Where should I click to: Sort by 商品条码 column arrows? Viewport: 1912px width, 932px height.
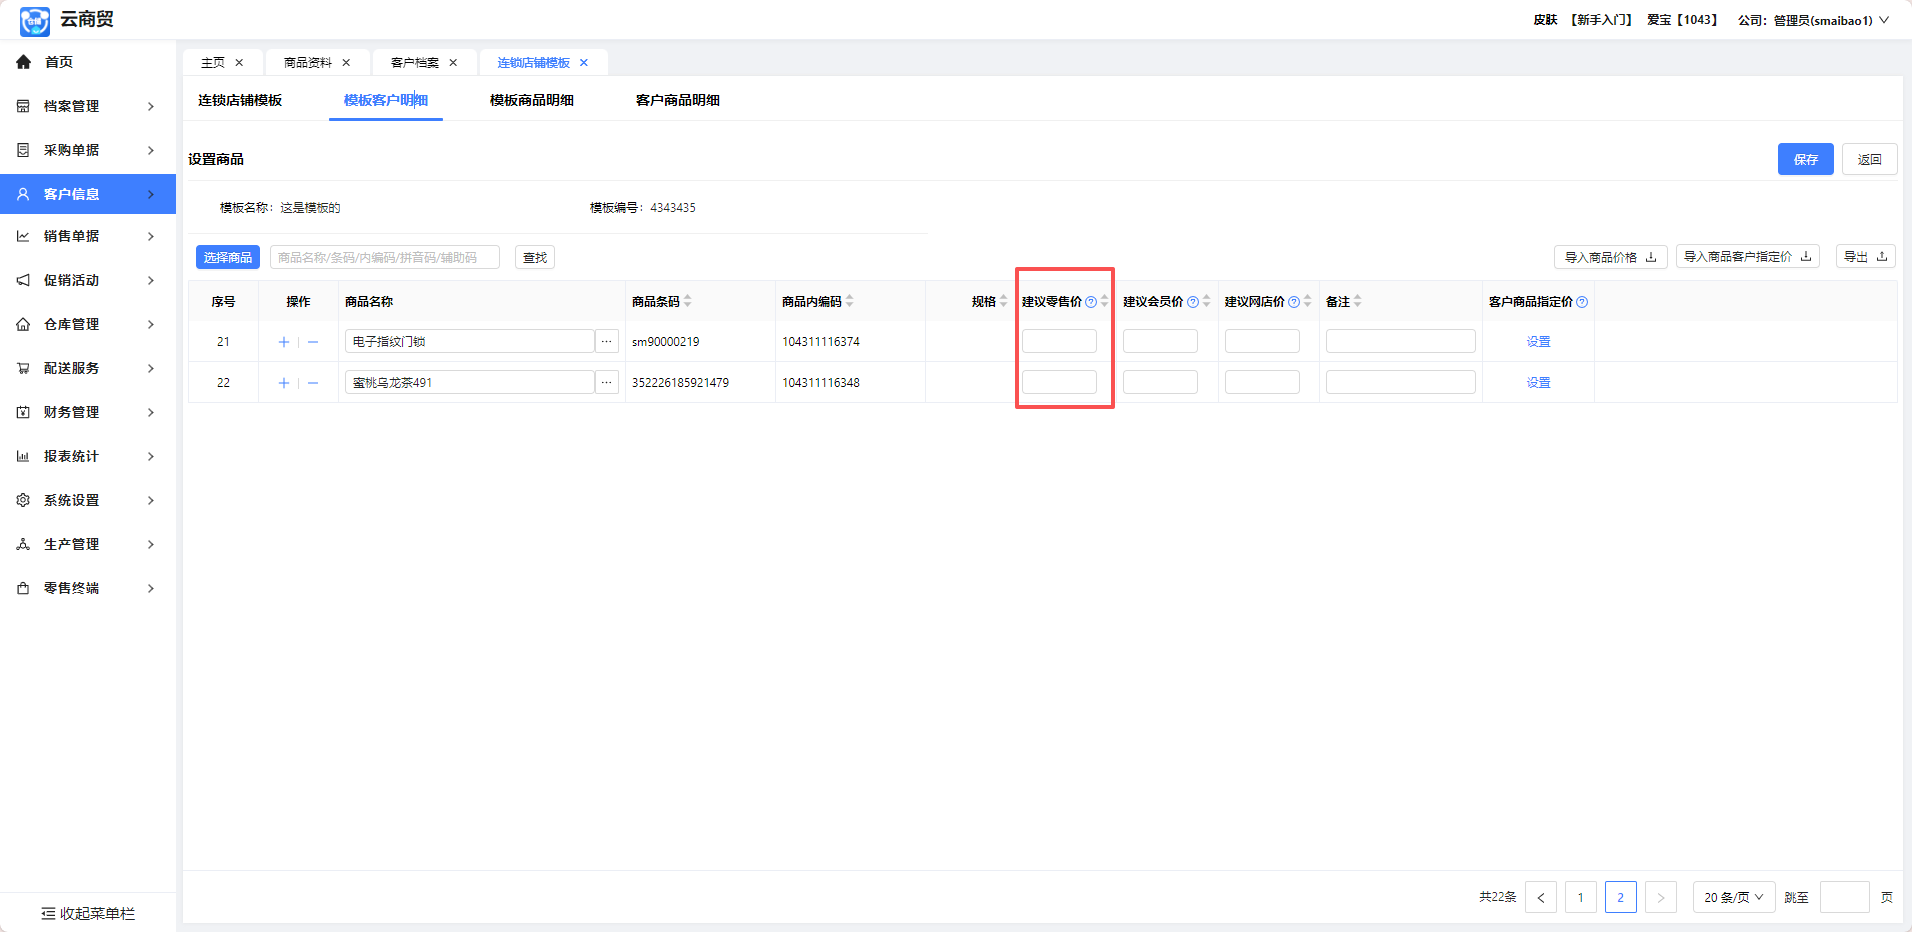coord(688,301)
